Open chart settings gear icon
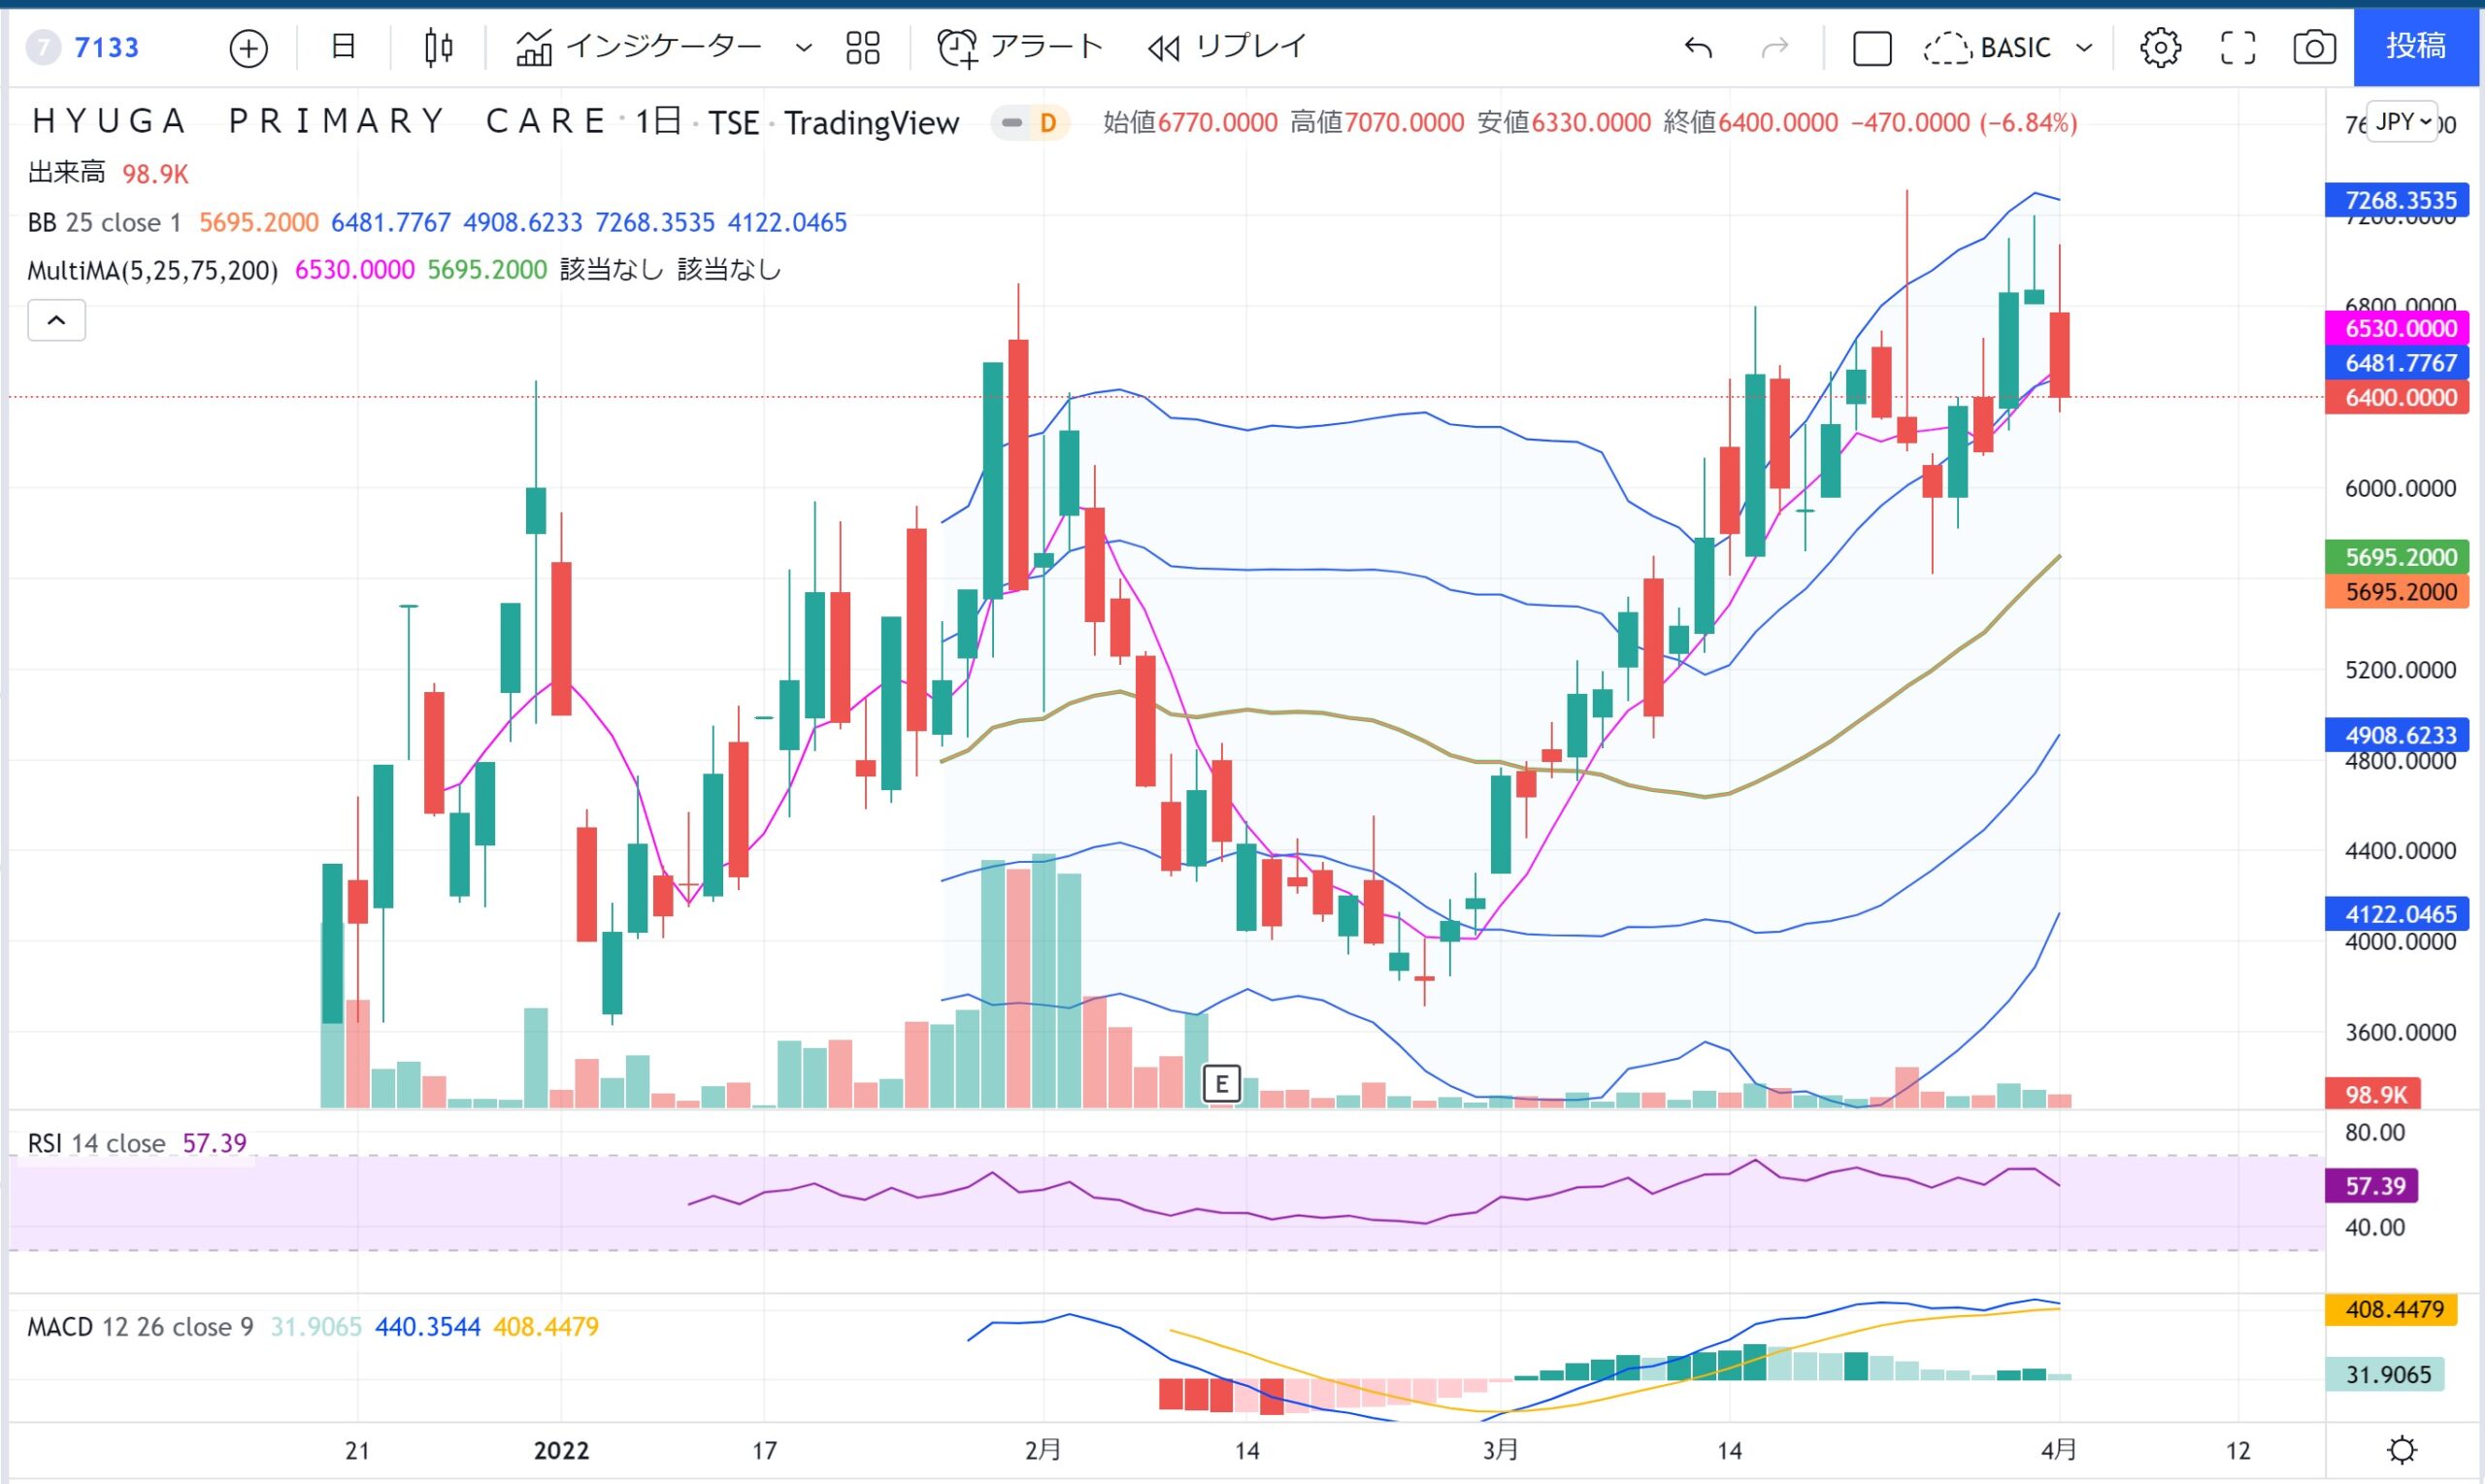This screenshot has width=2485, height=1484. point(2160,48)
